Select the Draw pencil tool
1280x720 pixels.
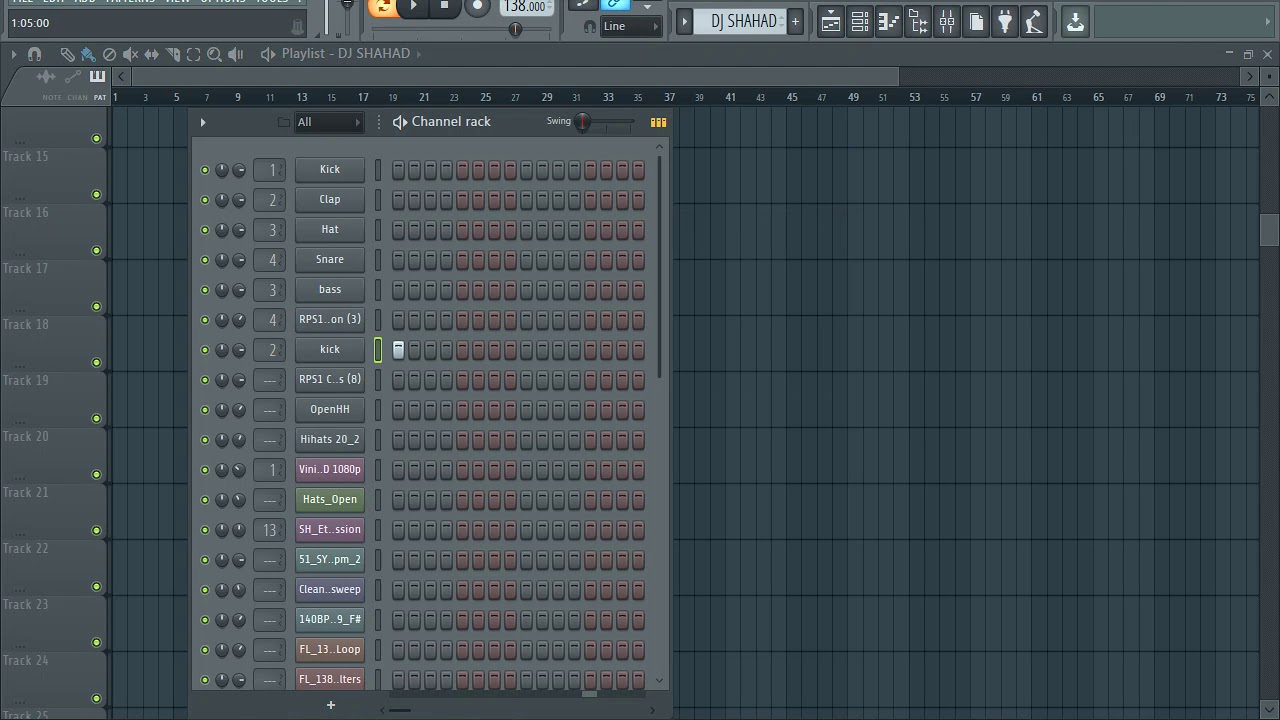[67, 54]
